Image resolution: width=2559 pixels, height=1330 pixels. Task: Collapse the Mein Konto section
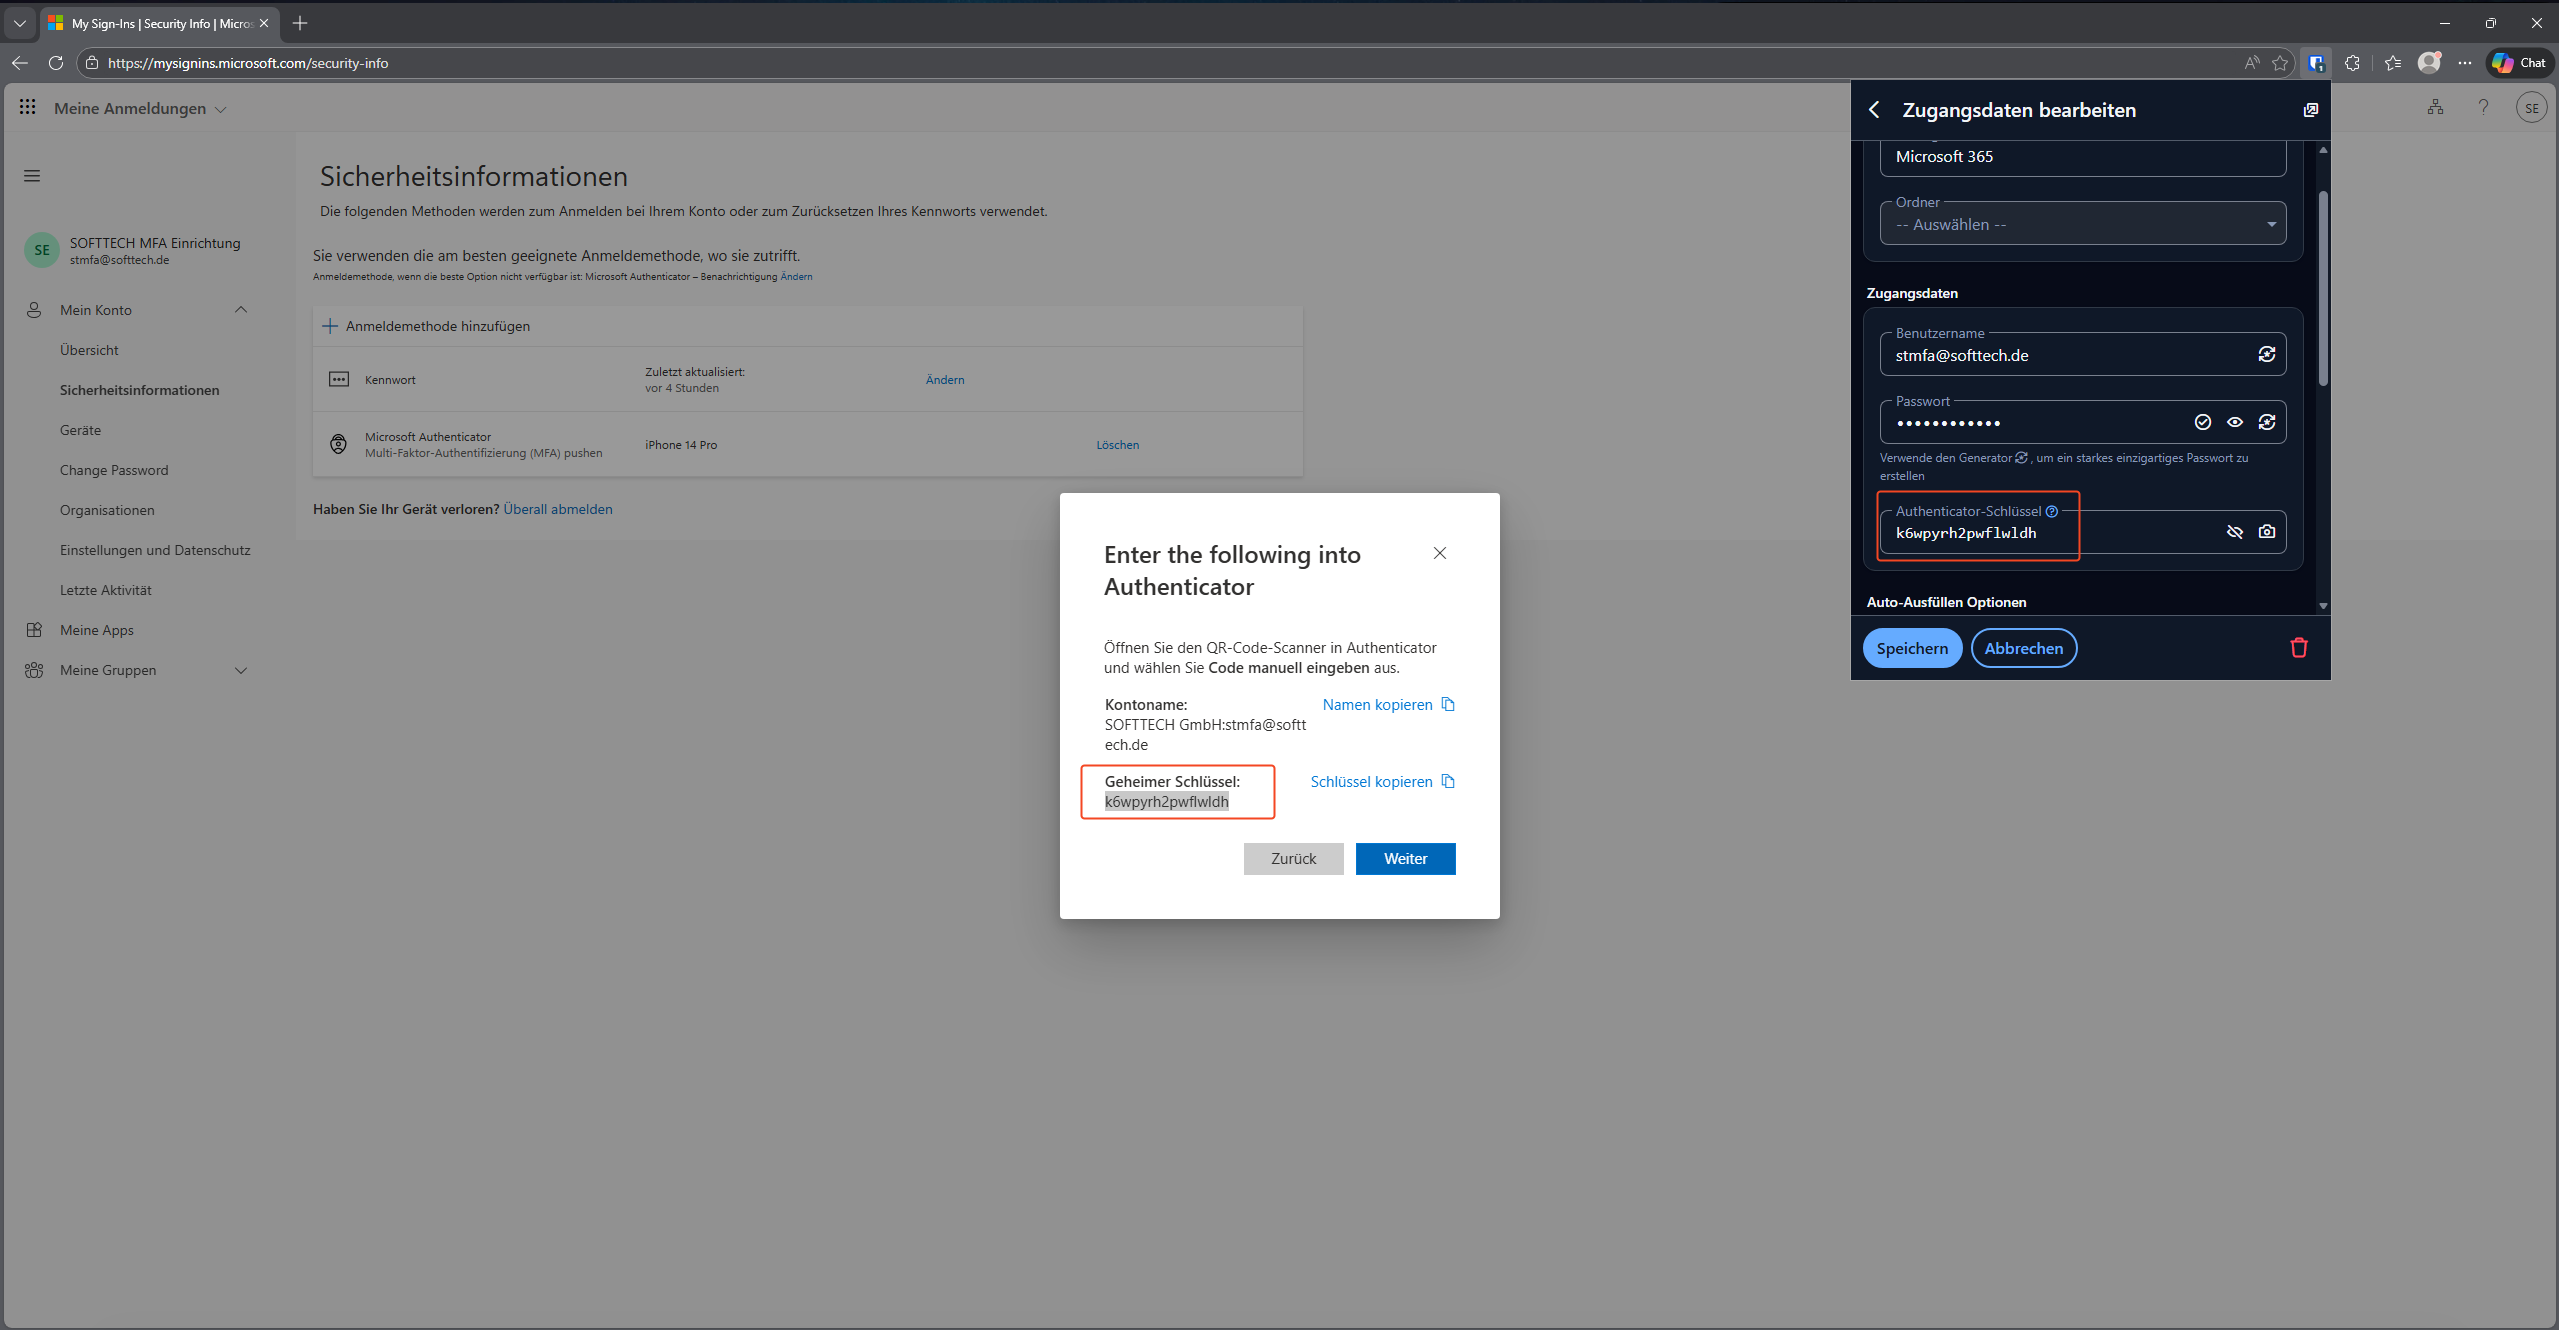[241, 310]
